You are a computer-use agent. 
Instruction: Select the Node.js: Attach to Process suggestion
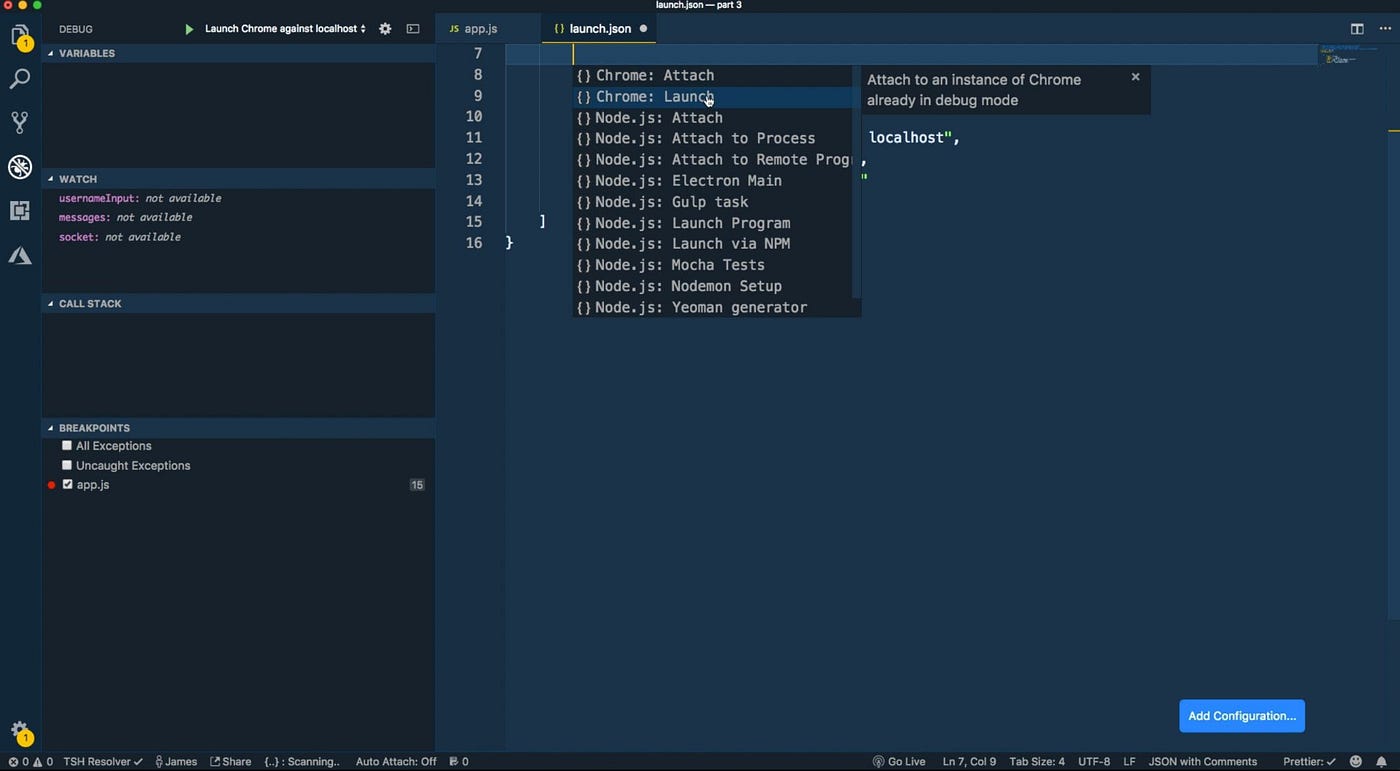(x=713, y=139)
